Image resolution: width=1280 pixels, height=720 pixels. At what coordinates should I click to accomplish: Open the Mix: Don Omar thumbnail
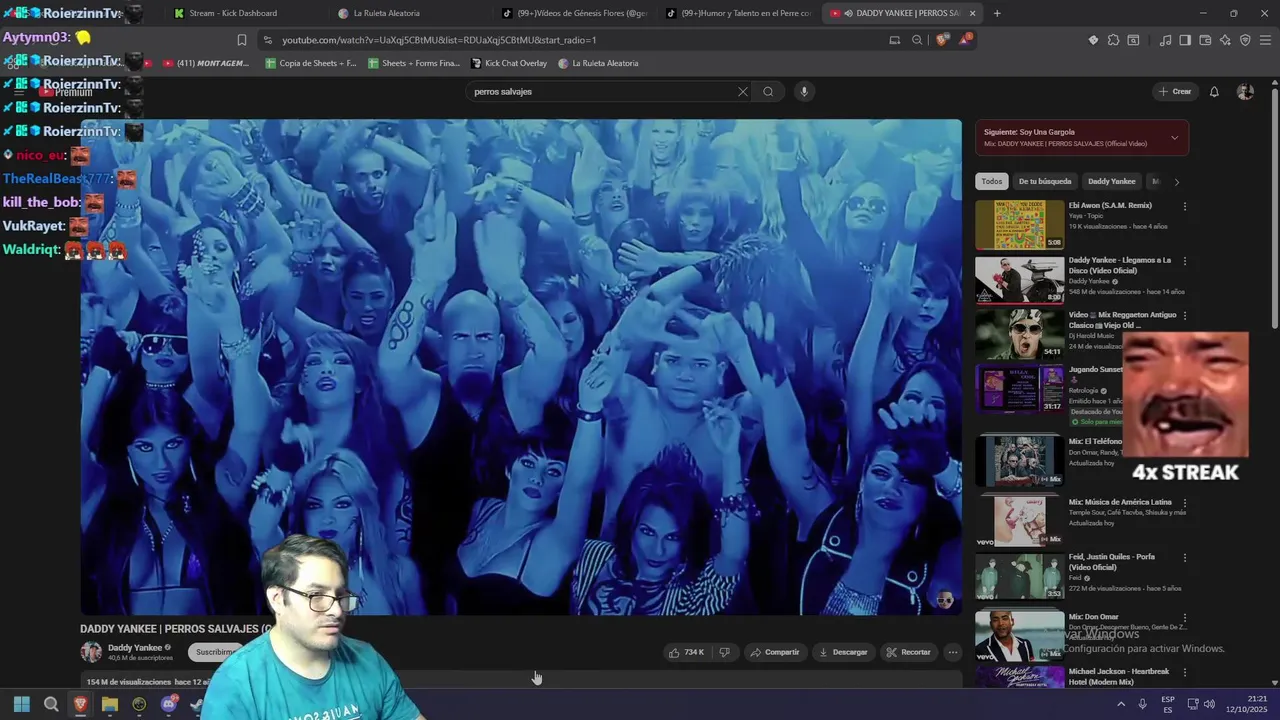click(1020, 635)
